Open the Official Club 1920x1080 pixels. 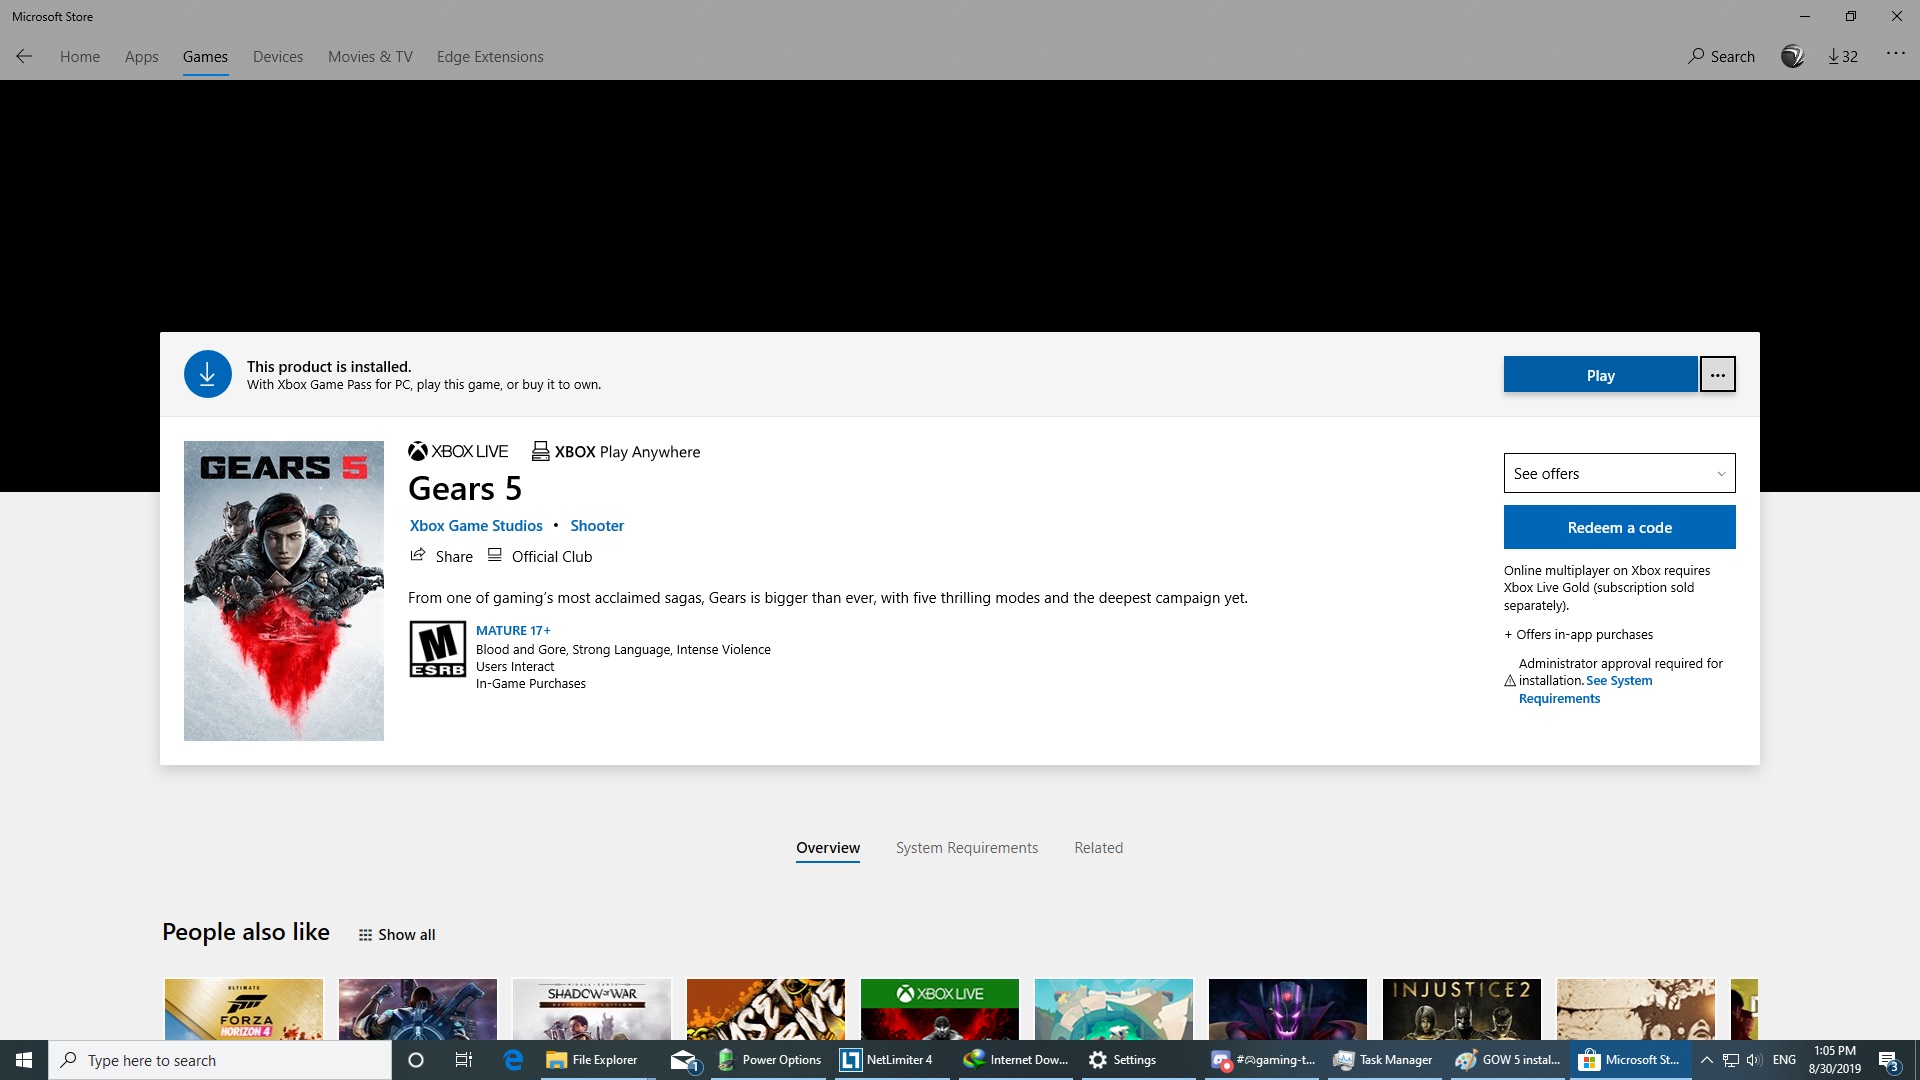pyautogui.click(x=540, y=556)
